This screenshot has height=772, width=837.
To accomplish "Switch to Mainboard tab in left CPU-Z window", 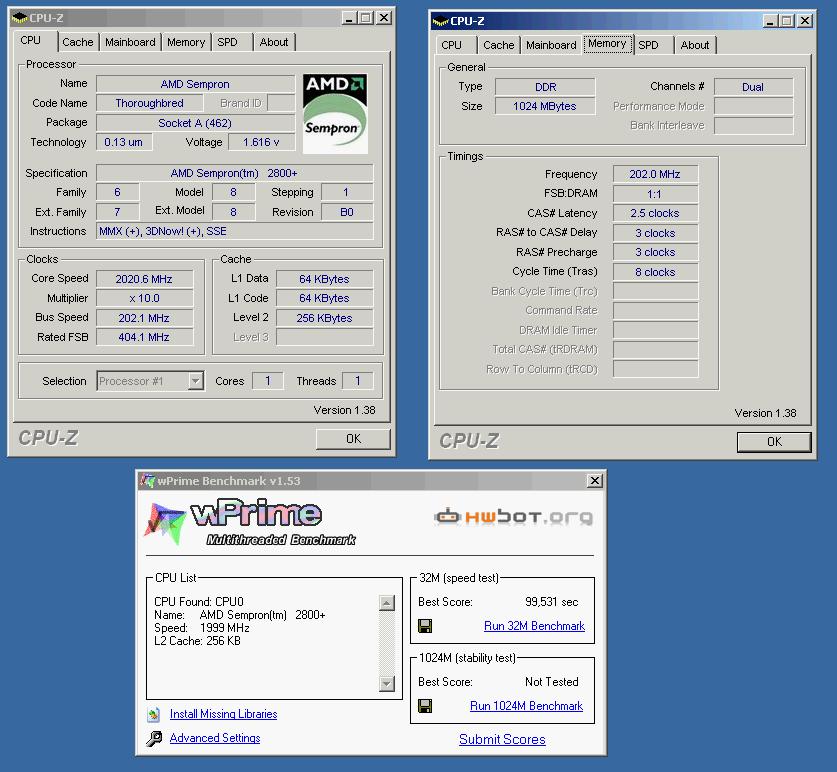I will (x=130, y=42).
